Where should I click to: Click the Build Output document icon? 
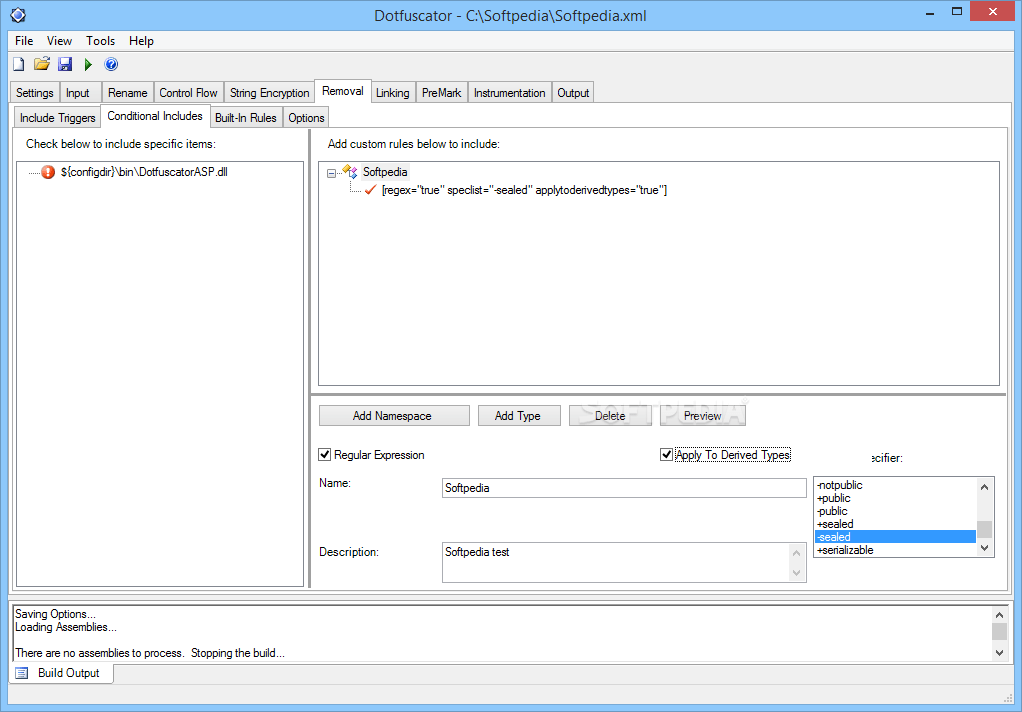click(x=22, y=673)
